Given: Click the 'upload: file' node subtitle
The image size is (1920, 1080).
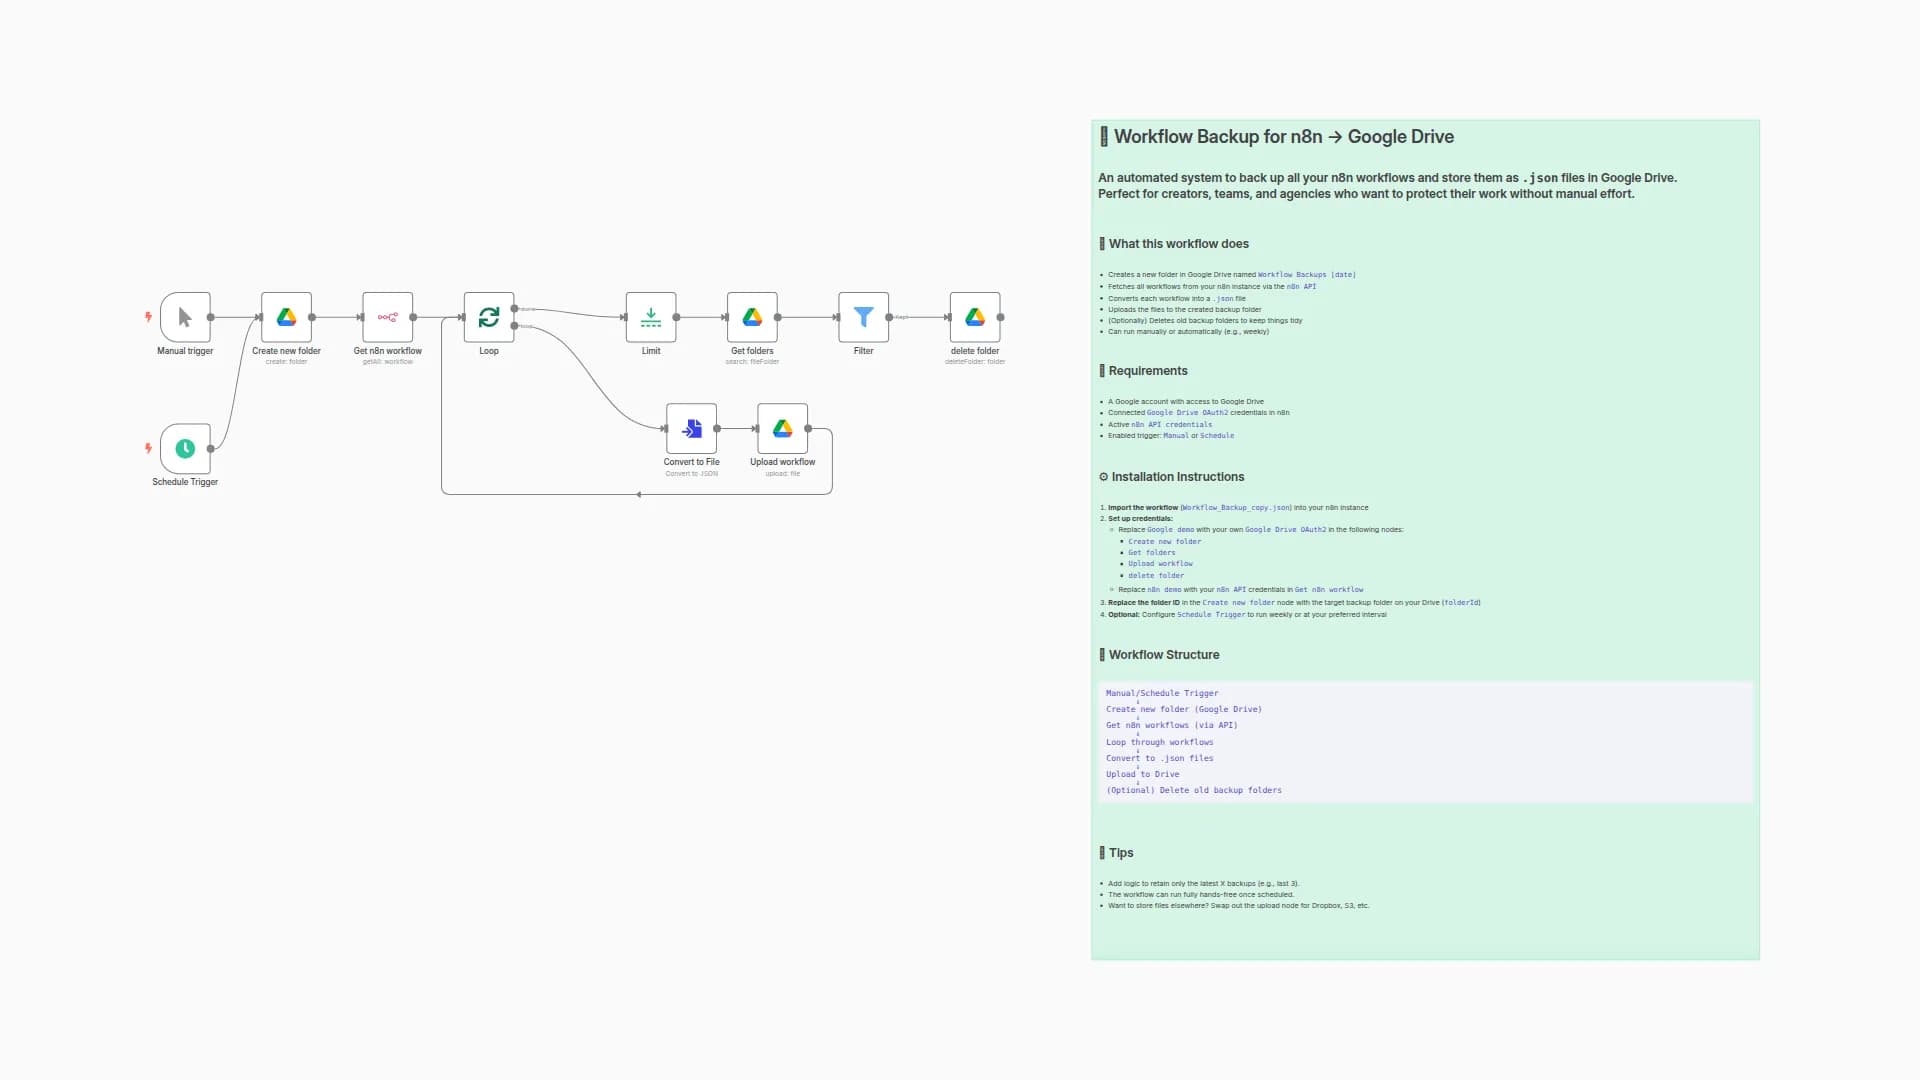Looking at the screenshot, I should (783, 473).
